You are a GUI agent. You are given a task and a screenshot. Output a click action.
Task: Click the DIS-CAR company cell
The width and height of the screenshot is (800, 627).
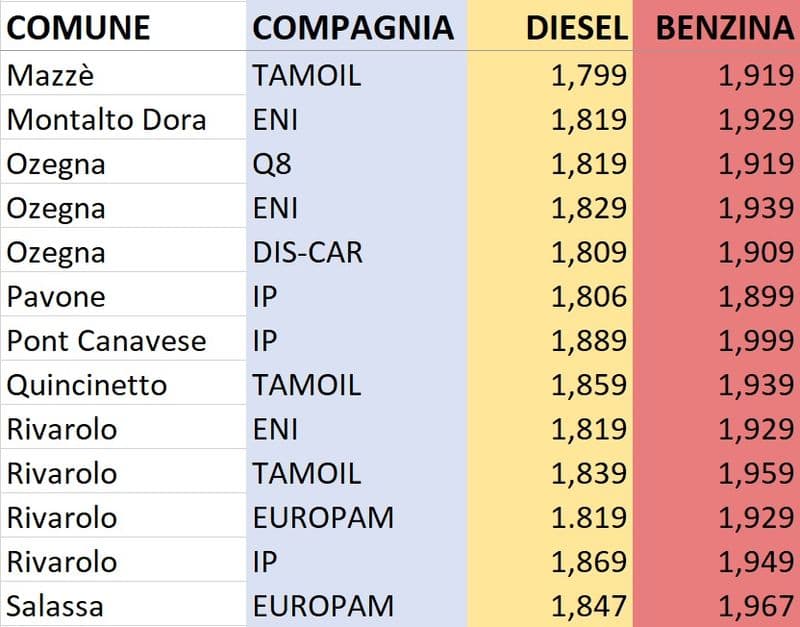click(307, 252)
